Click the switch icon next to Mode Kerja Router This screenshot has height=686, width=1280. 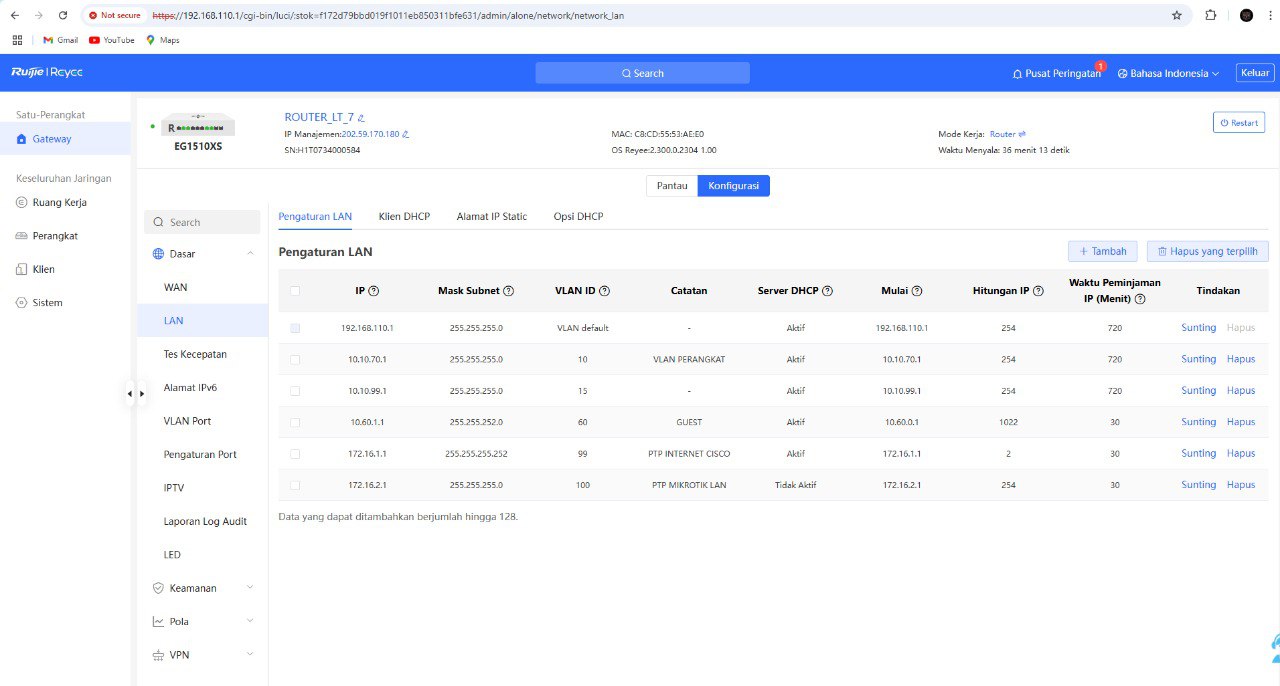click(1022, 134)
